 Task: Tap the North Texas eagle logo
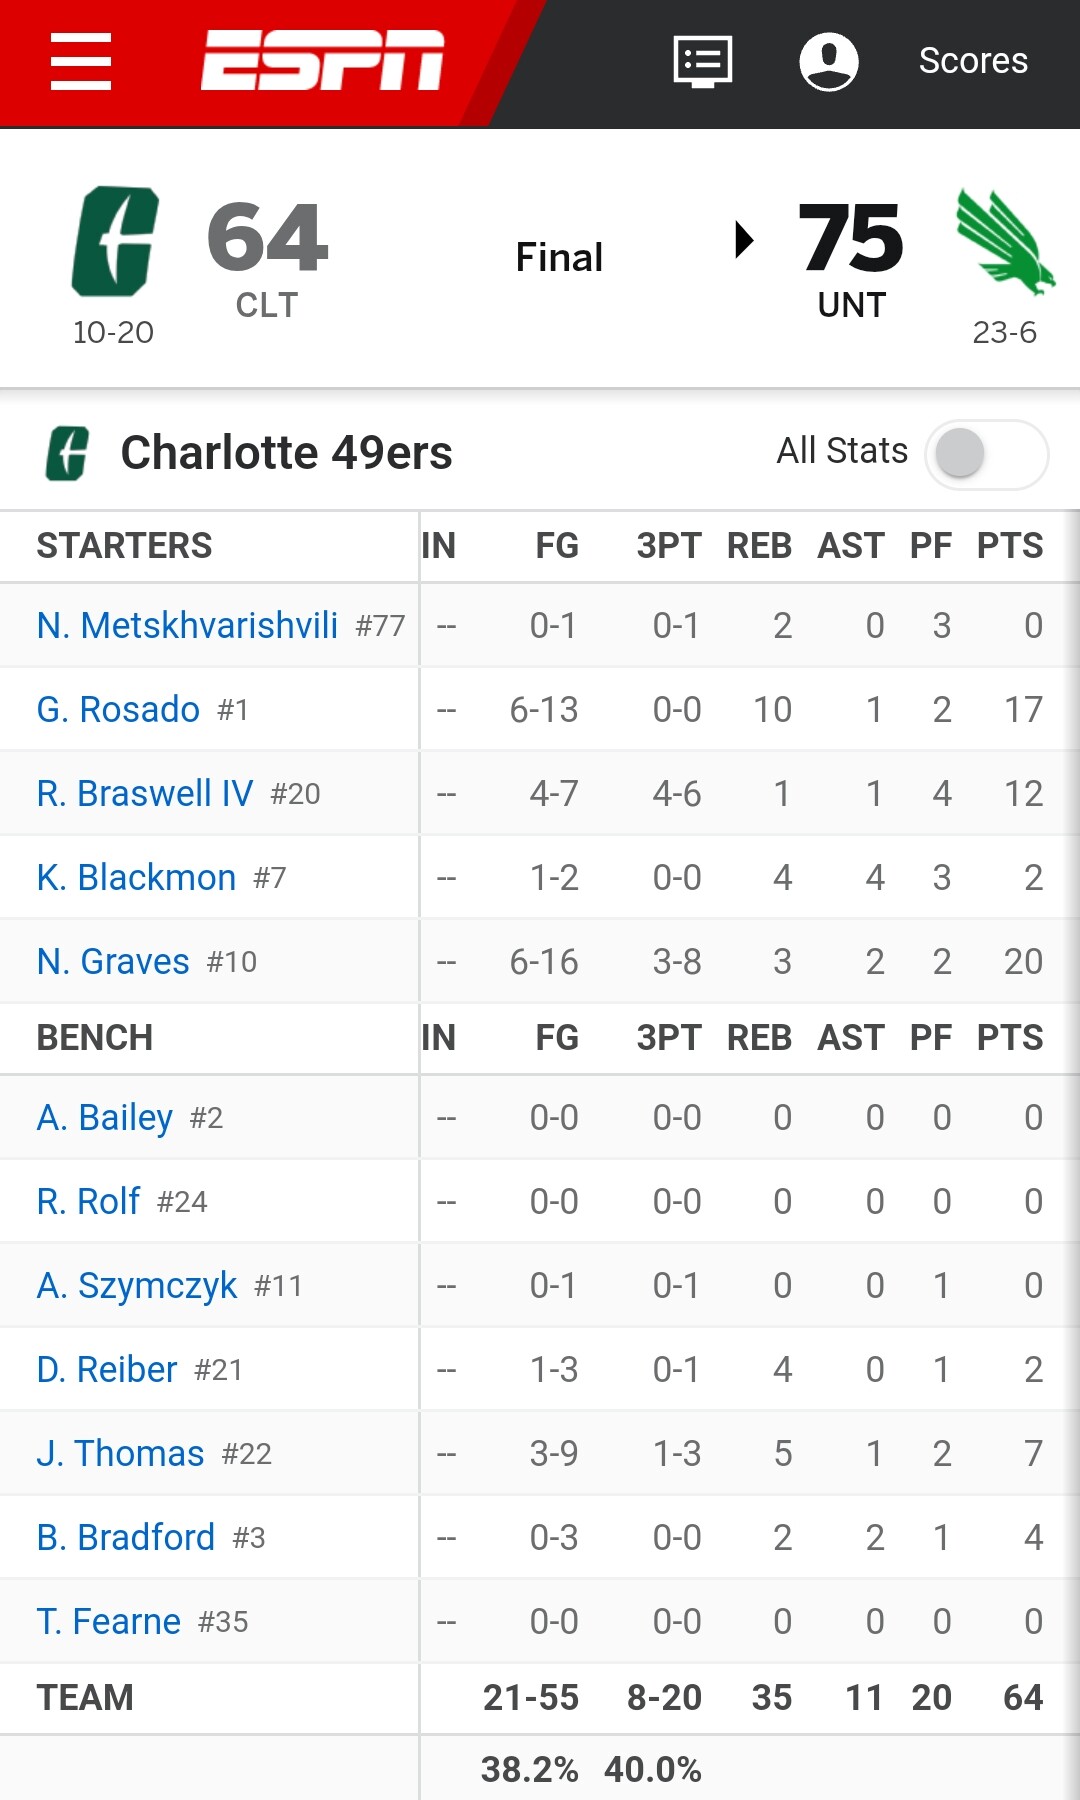coord(1005,241)
